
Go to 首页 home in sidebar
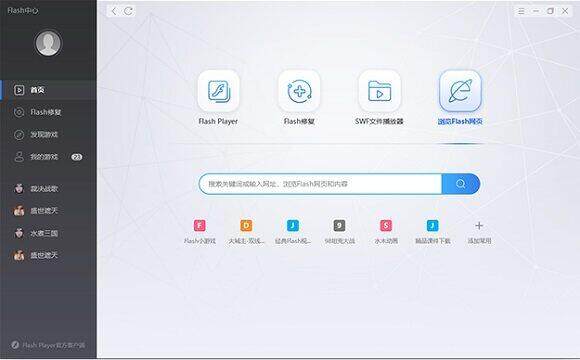(x=48, y=90)
